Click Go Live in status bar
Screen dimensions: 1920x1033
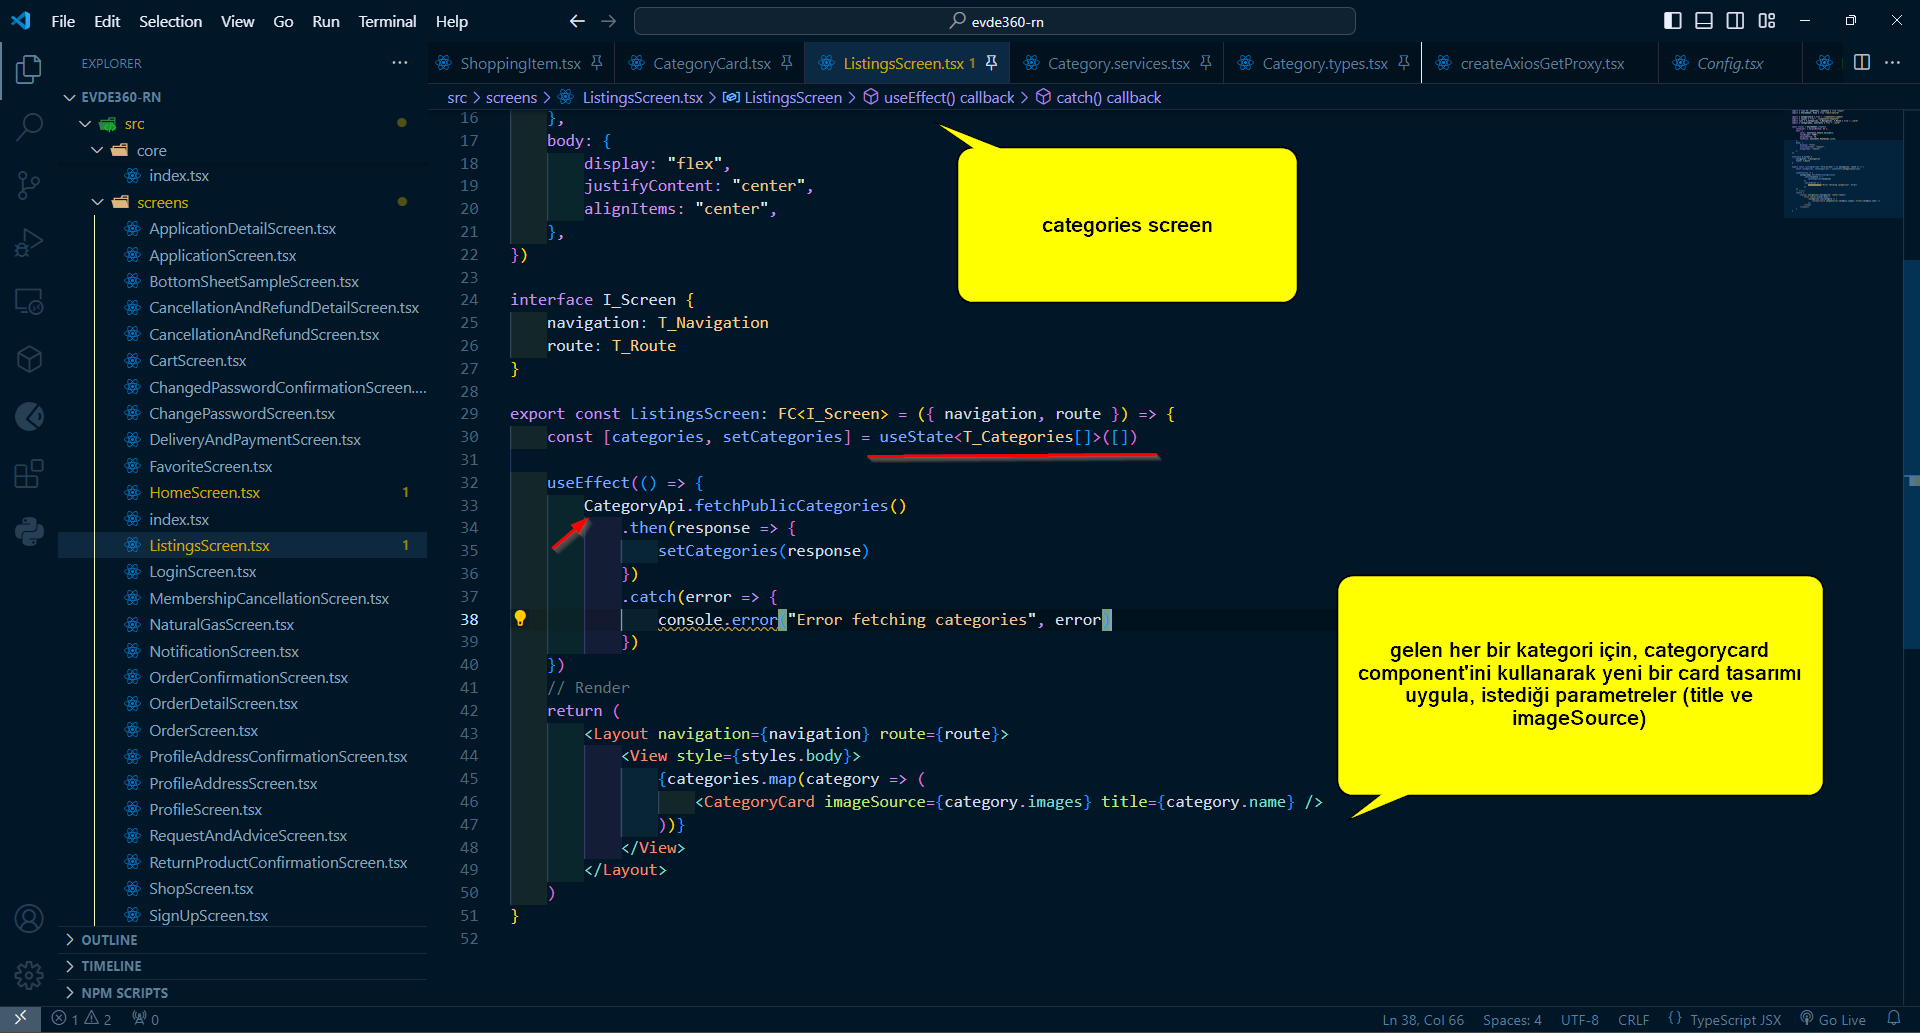click(x=1833, y=1020)
